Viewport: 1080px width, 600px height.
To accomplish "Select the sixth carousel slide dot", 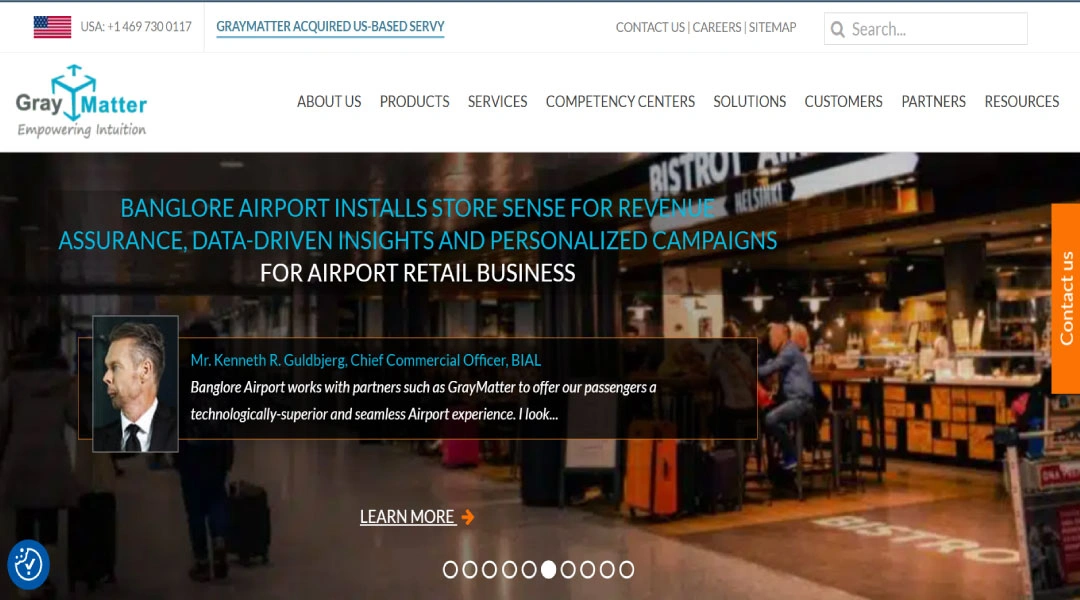I will pyautogui.click(x=548, y=570).
